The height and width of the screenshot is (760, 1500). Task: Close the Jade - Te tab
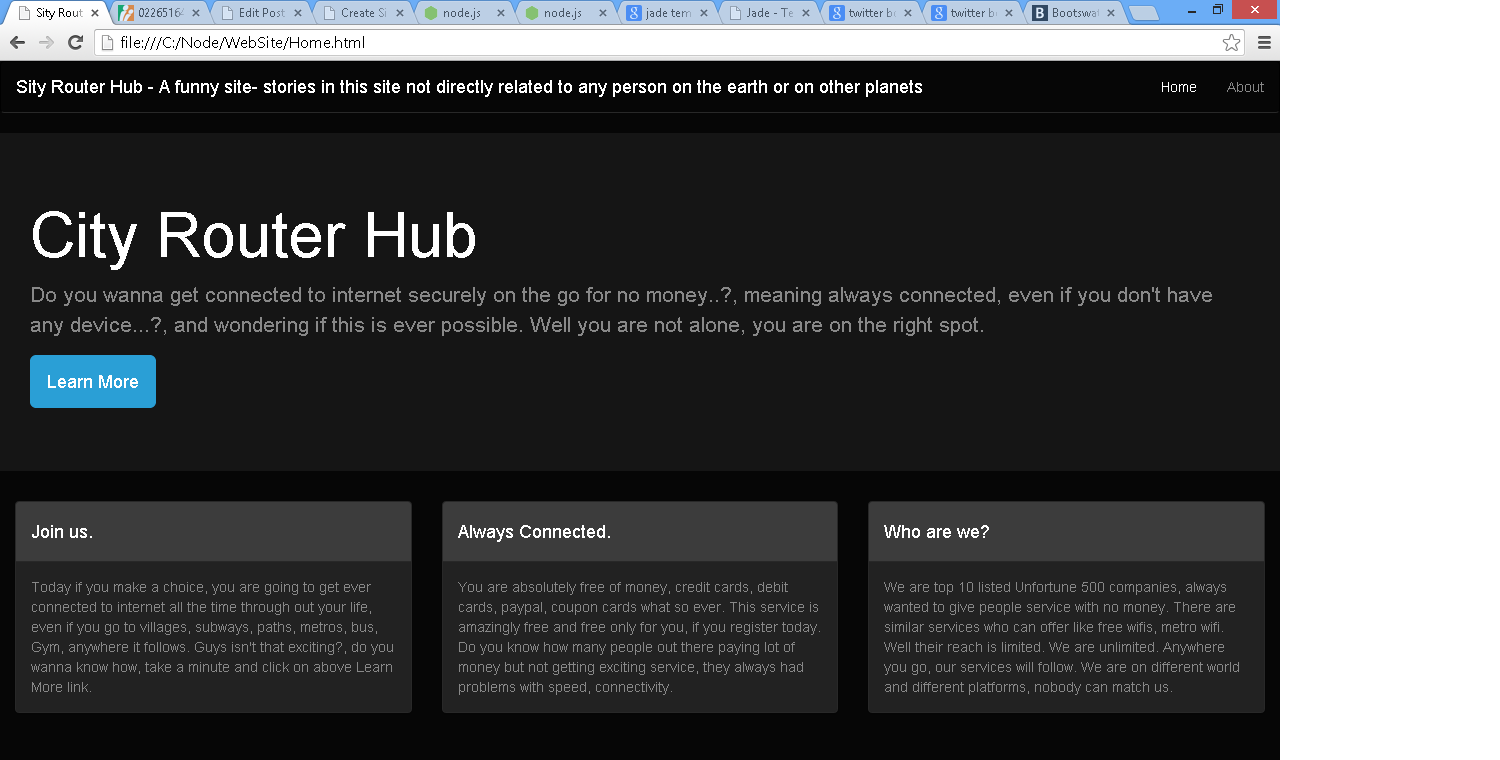[x=805, y=14]
